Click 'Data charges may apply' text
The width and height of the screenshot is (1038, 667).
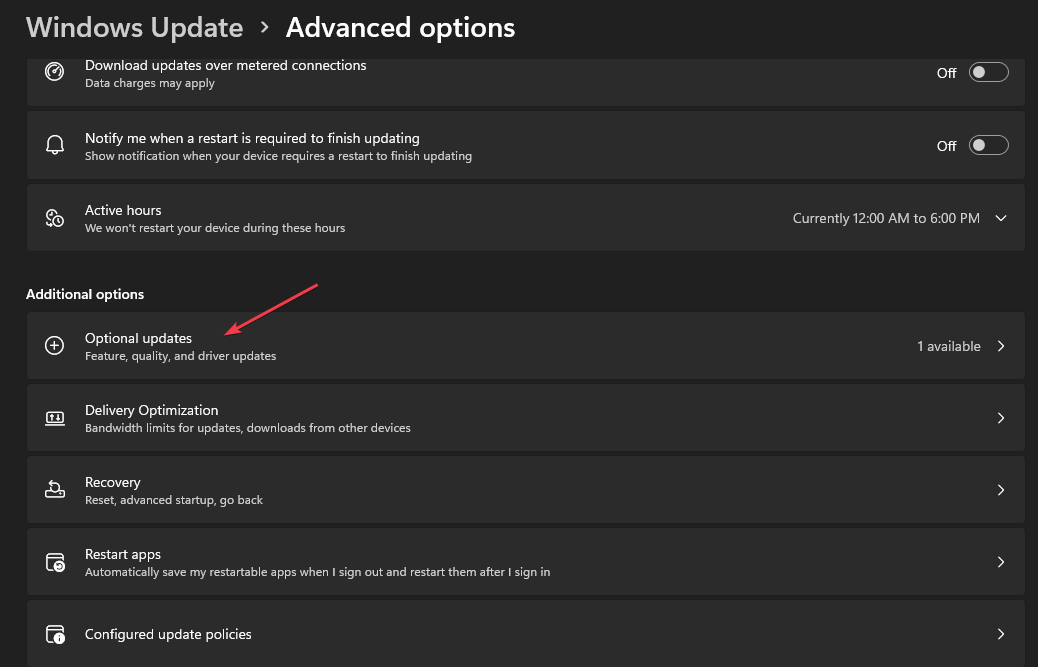(x=150, y=83)
